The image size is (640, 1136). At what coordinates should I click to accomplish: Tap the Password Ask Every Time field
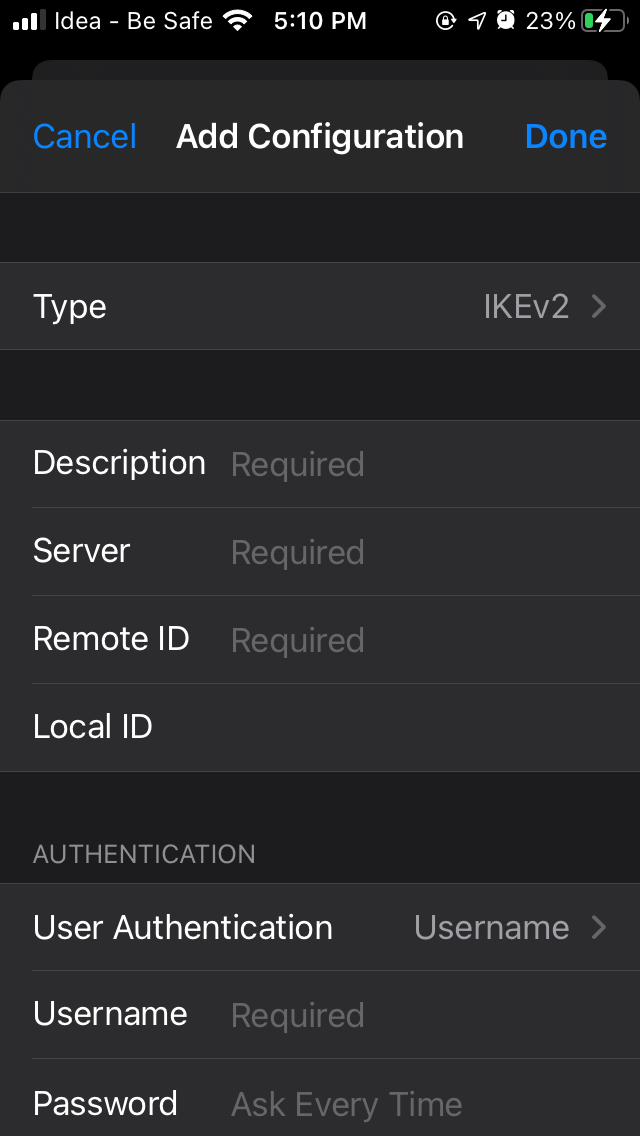click(x=420, y=1104)
